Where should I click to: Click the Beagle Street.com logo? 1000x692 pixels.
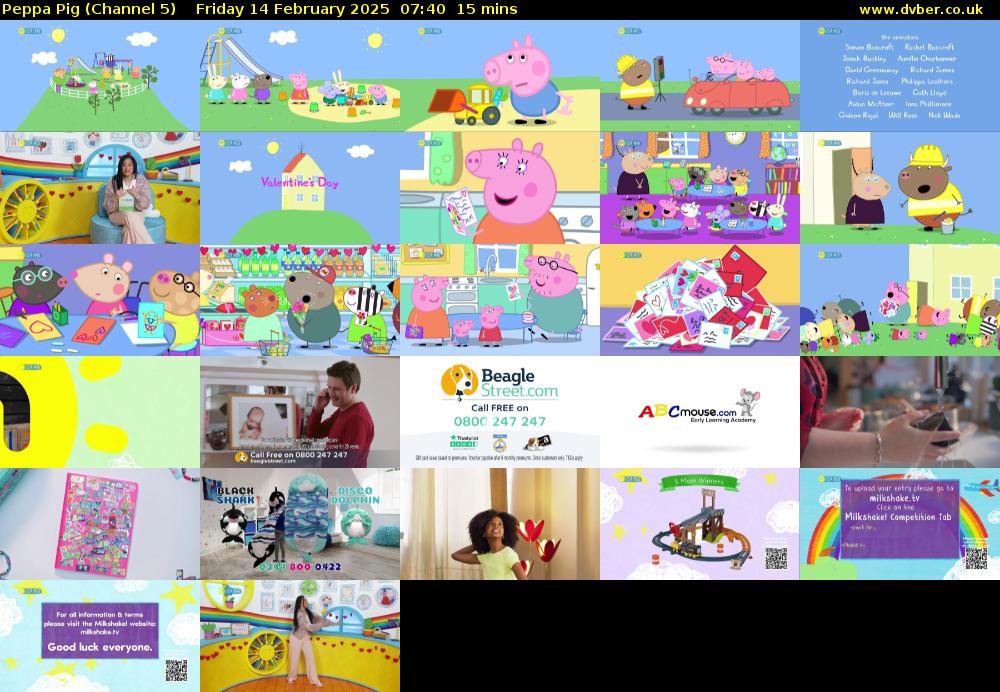[500, 382]
